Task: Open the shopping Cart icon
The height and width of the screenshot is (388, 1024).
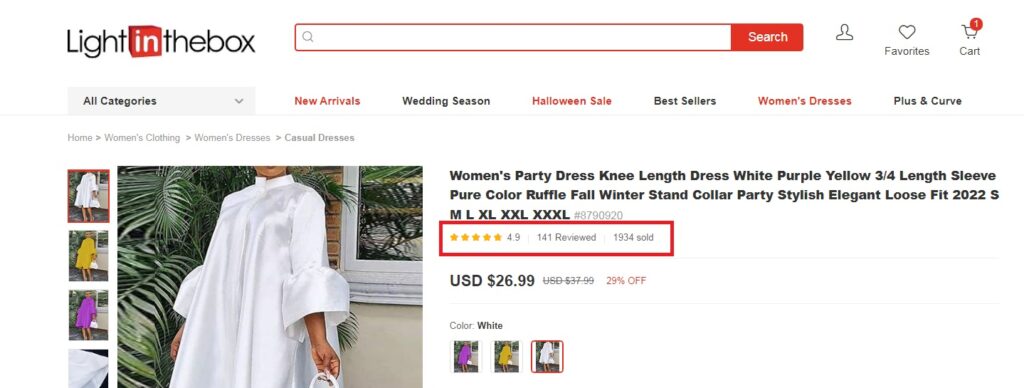Action: coord(970,31)
